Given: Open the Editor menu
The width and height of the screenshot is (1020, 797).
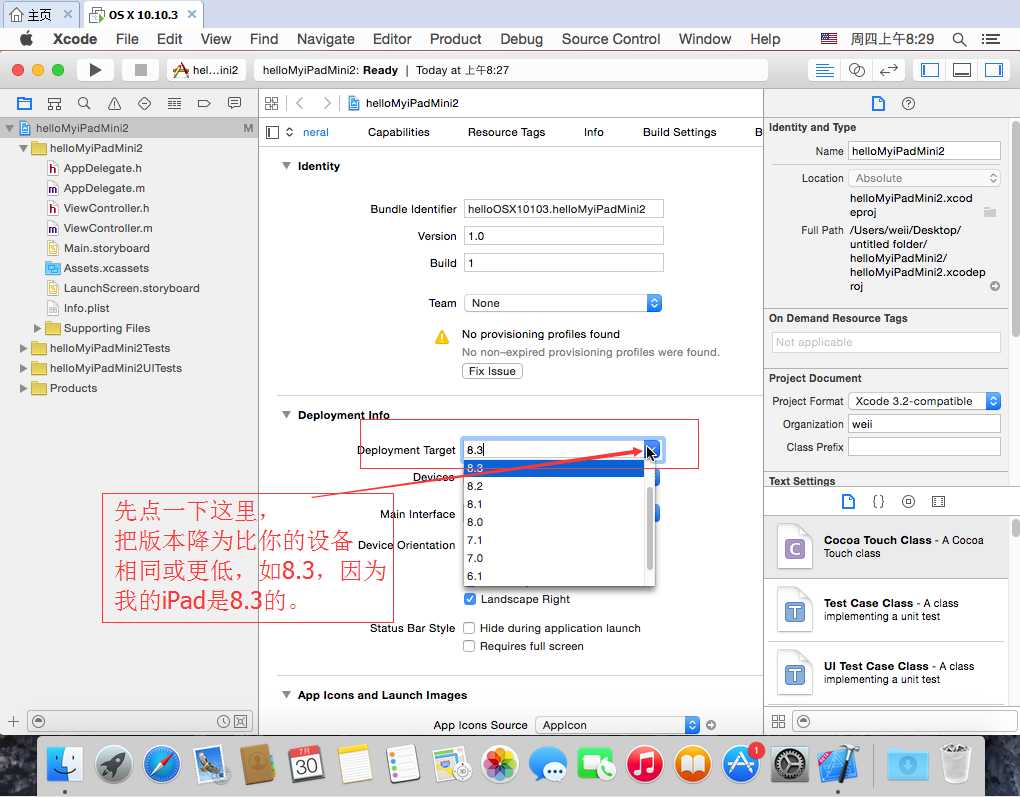Looking at the screenshot, I should pyautogui.click(x=392, y=39).
